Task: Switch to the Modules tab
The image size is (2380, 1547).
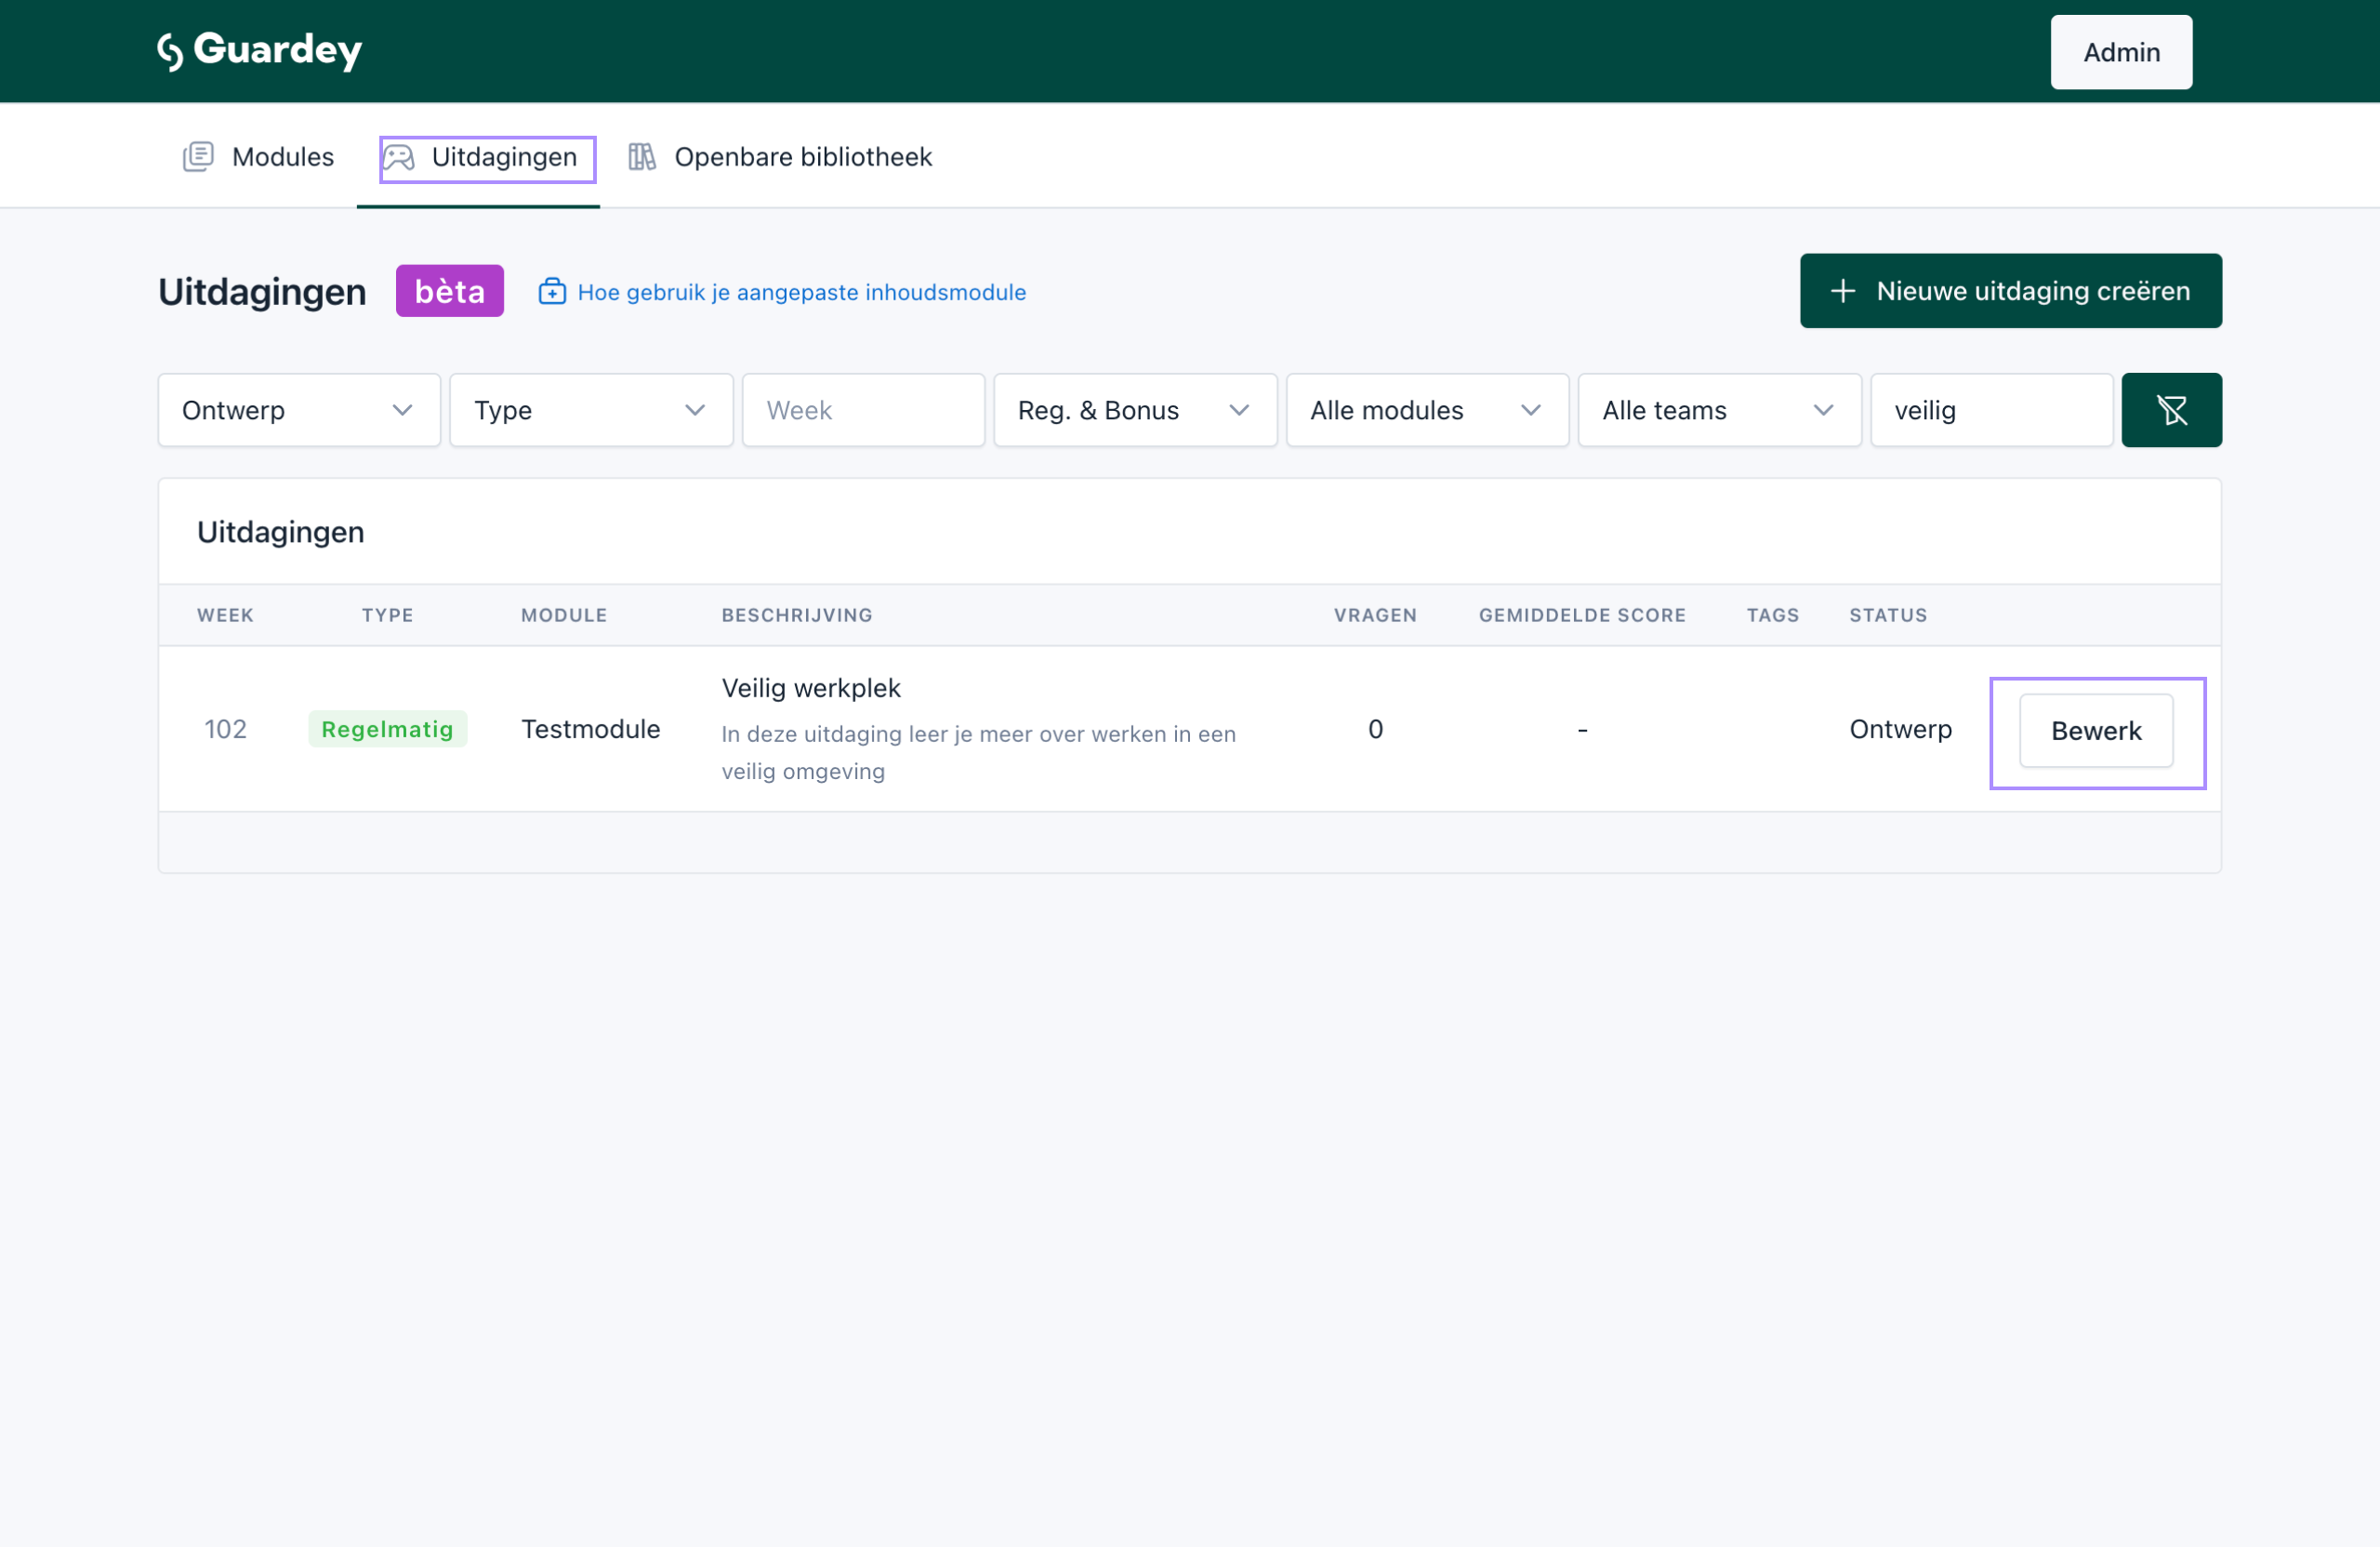Action: 282,157
